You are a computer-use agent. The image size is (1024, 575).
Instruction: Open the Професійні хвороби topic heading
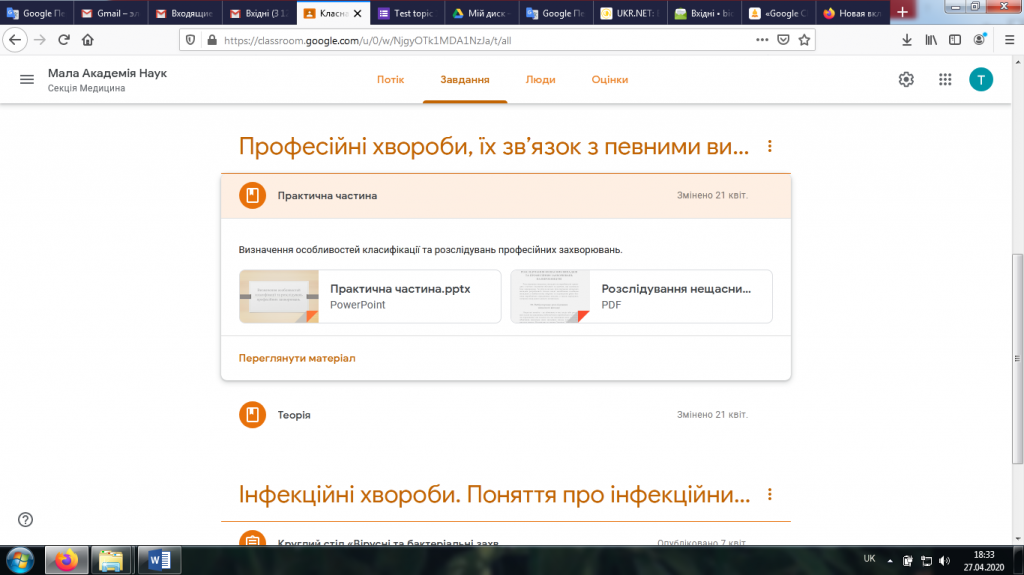tap(494, 146)
